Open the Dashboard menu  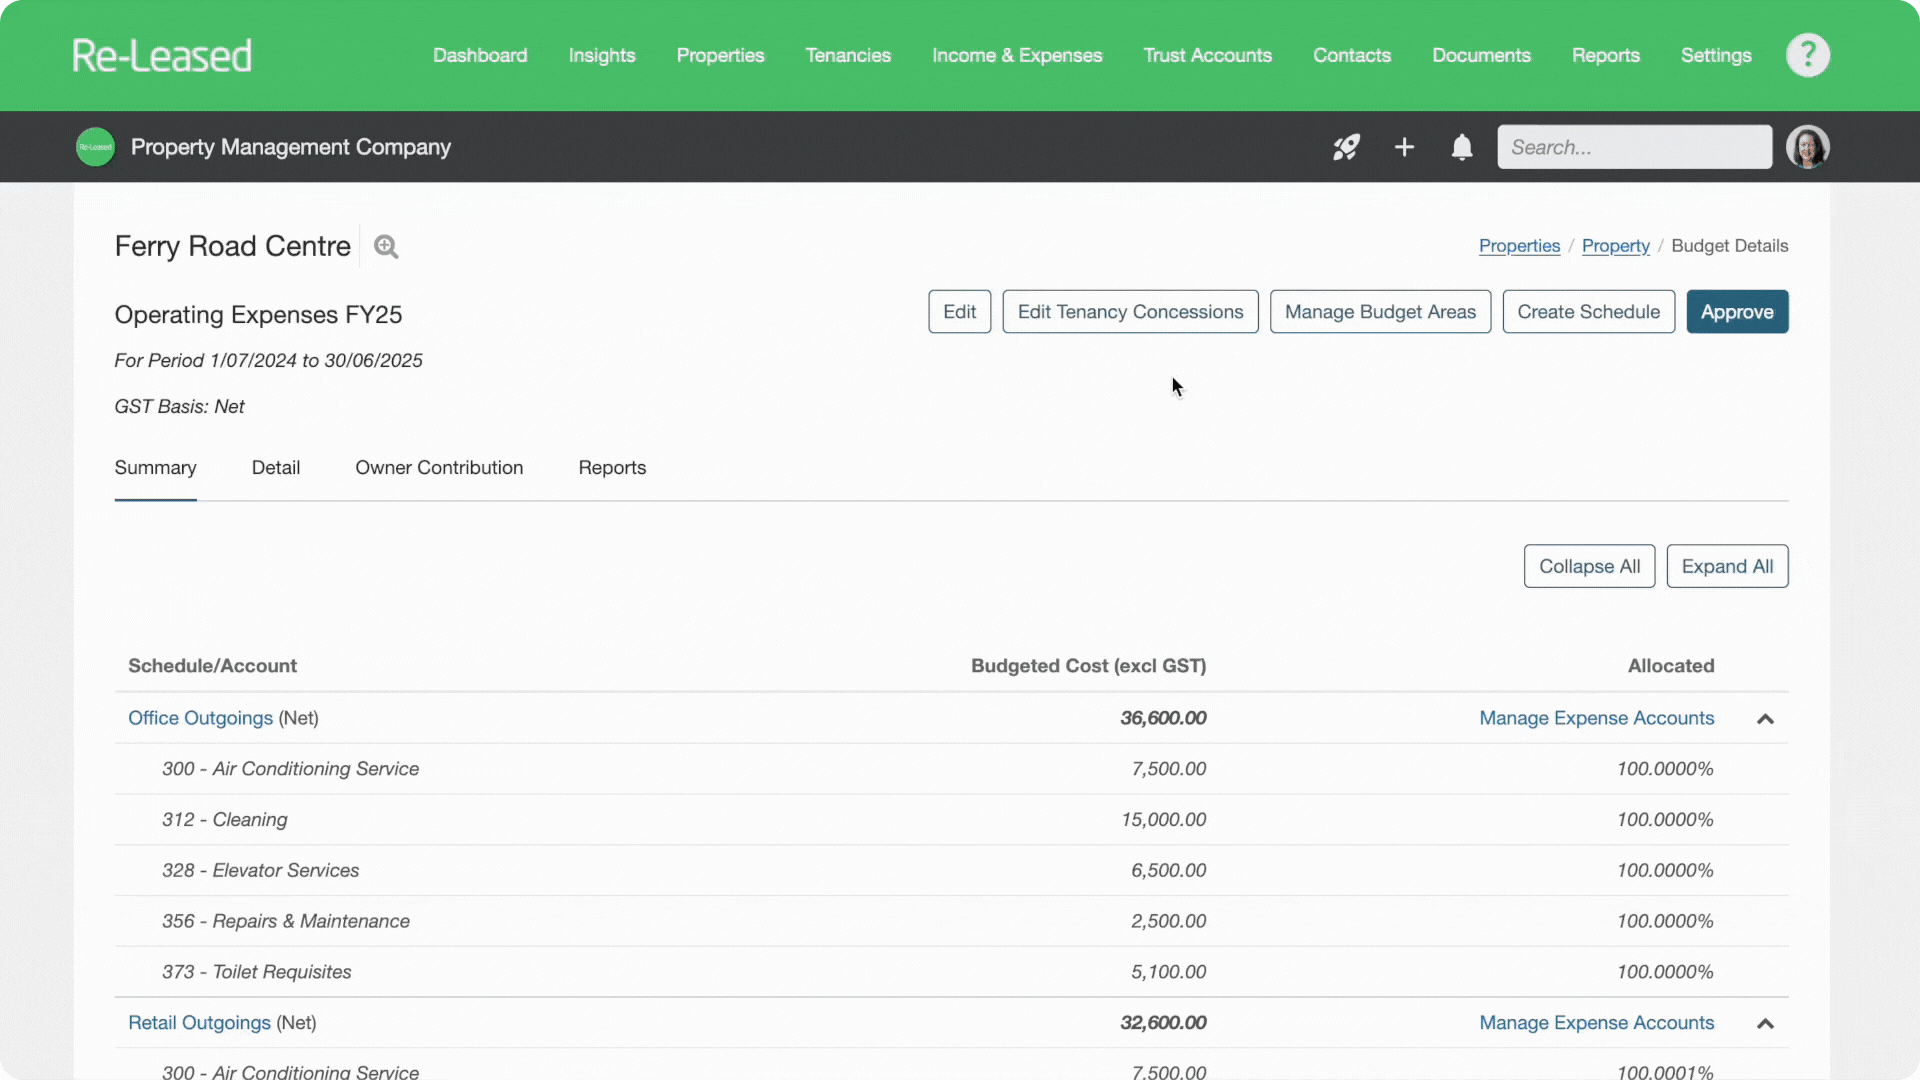480,55
